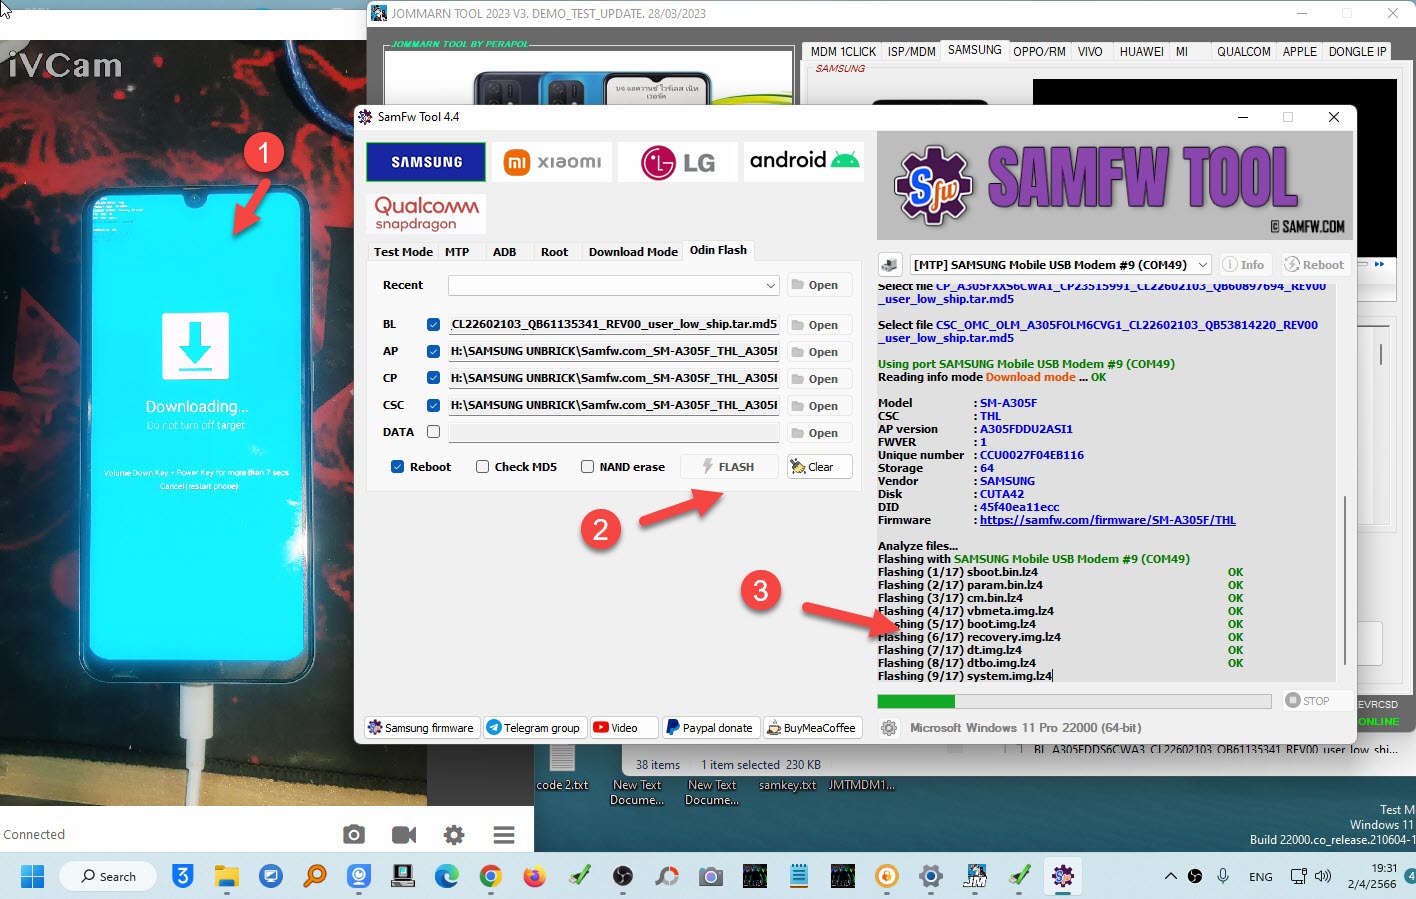
Task: Enable NAND erase option
Action: [x=587, y=467]
